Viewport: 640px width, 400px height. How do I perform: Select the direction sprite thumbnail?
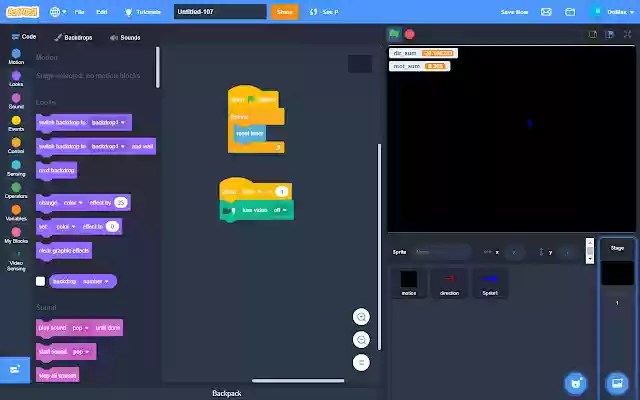(449, 283)
